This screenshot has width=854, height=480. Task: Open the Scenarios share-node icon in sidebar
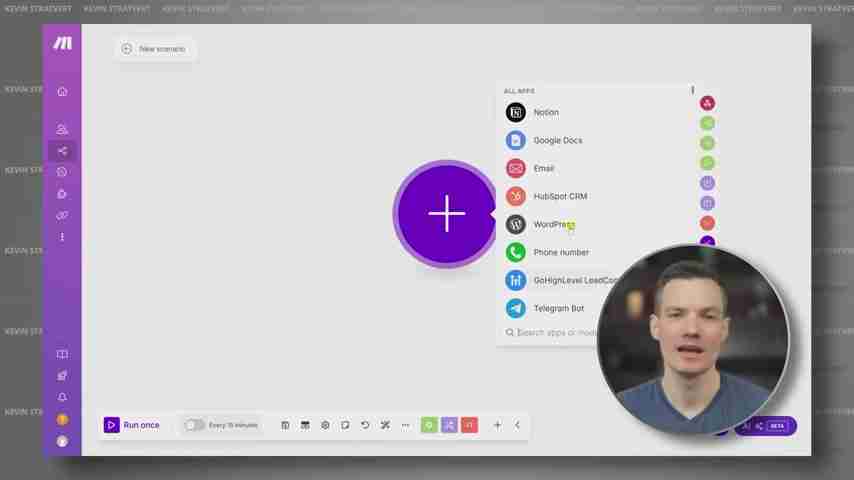(x=62, y=151)
